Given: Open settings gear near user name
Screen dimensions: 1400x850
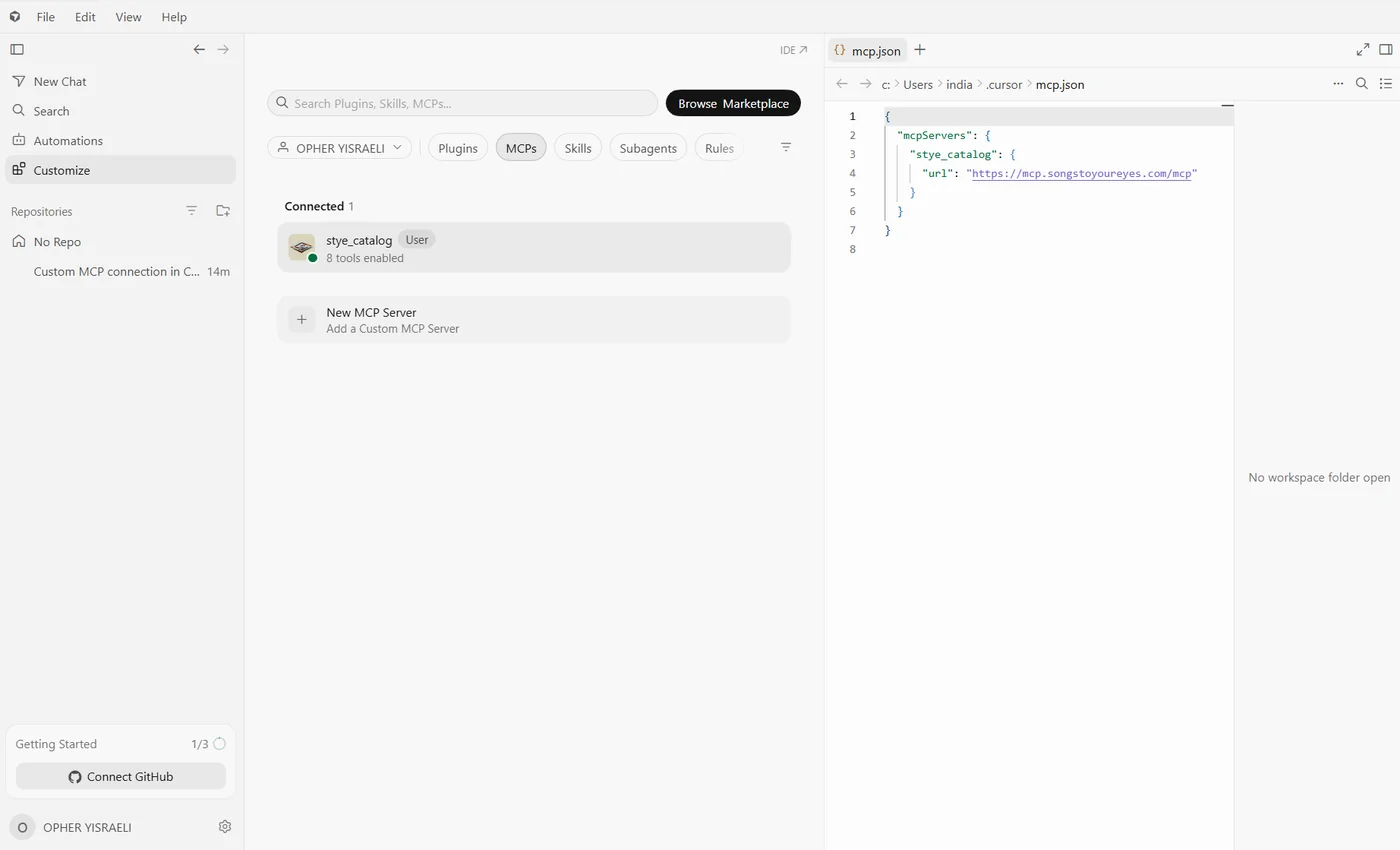Looking at the screenshot, I should coord(225,826).
